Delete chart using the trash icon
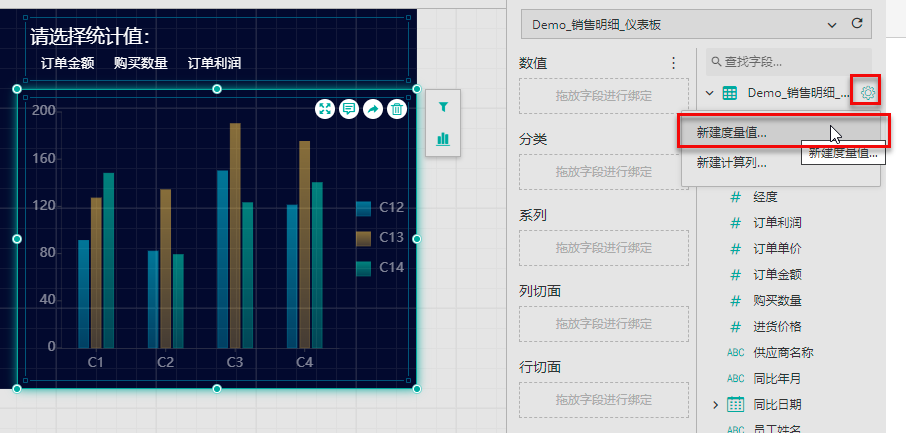 [x=397, y=109]
